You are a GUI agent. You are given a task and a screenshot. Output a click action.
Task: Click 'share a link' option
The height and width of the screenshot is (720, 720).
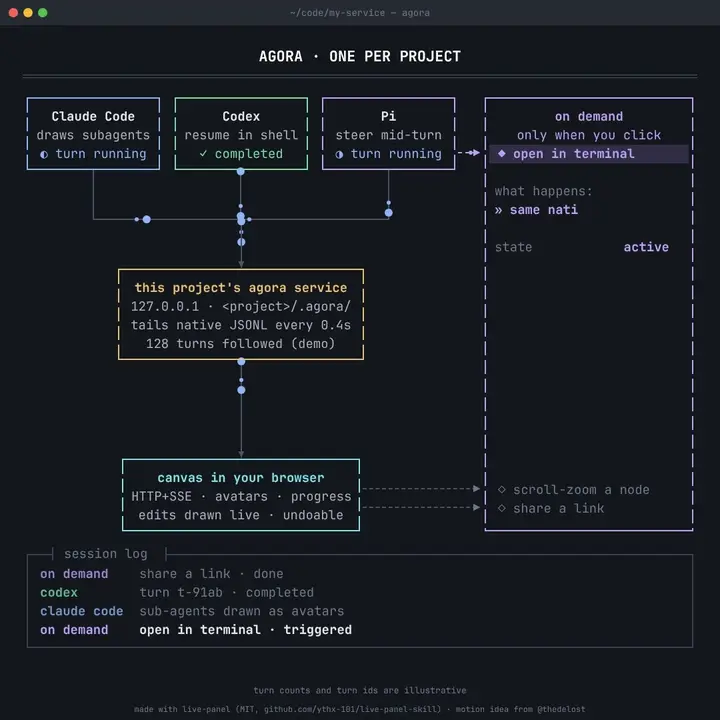pyautogui.click(x=558, y=508)
